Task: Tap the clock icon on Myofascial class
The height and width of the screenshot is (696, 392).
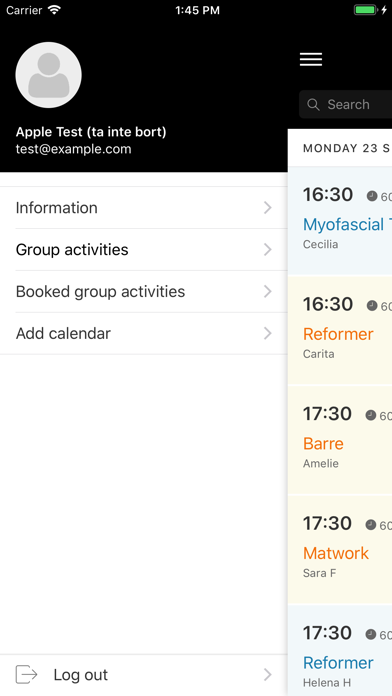Action: [x=372, y=196]
